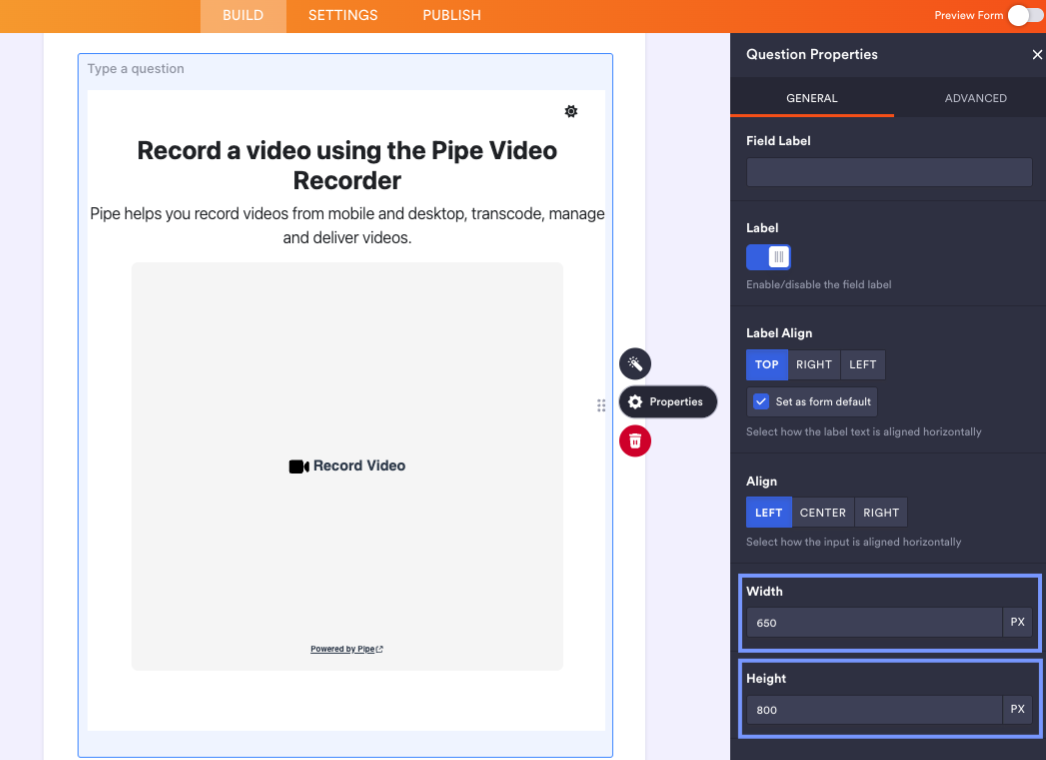Click the magic wand widget settings icon

[x=635, y=364]
